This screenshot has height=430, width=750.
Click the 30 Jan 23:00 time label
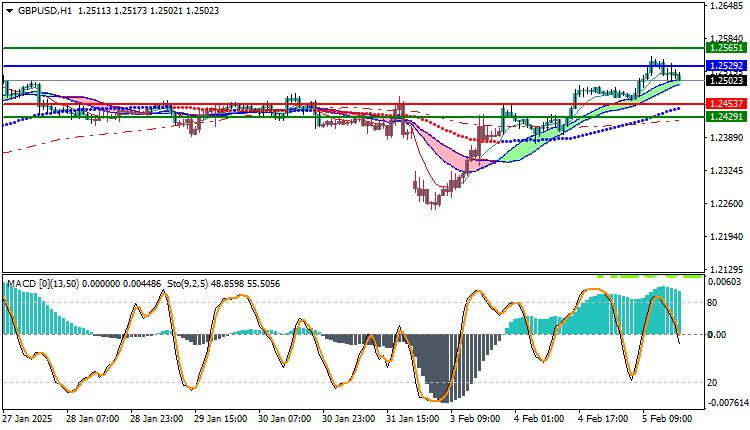click(x=349, y=419)
